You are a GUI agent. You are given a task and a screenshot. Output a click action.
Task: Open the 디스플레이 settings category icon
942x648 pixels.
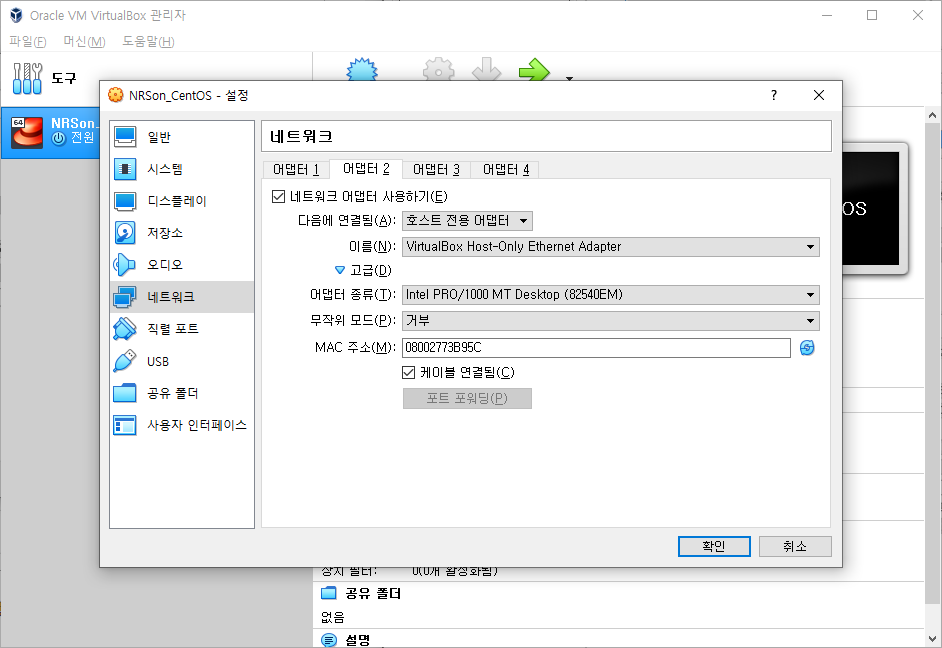125,201
